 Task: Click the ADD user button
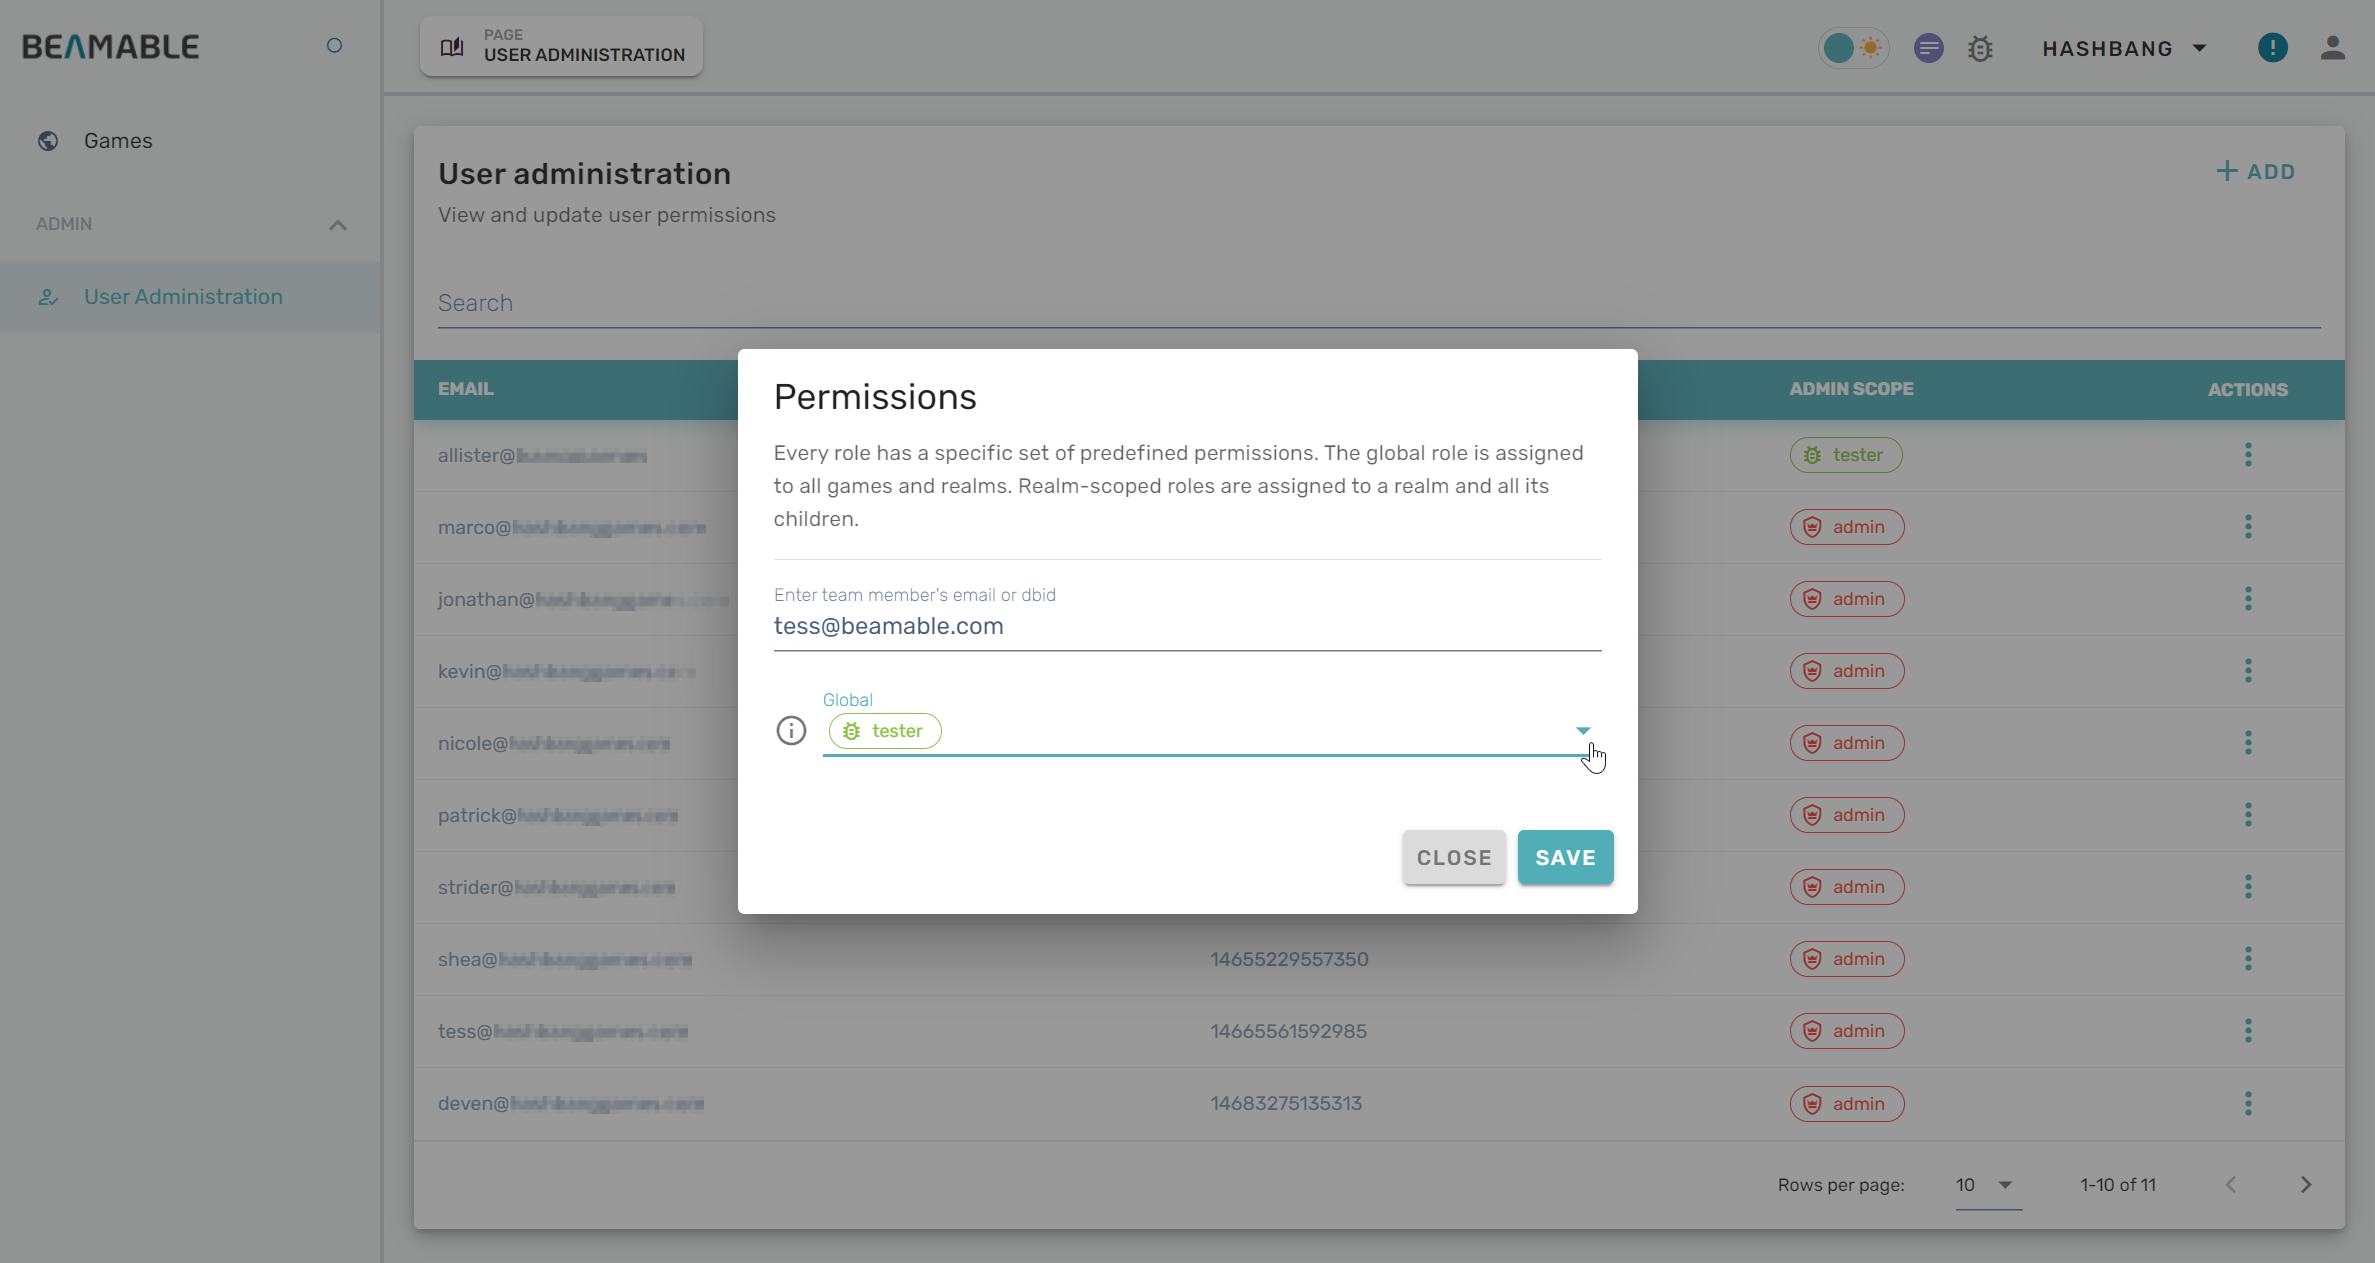coord(2256,172)
